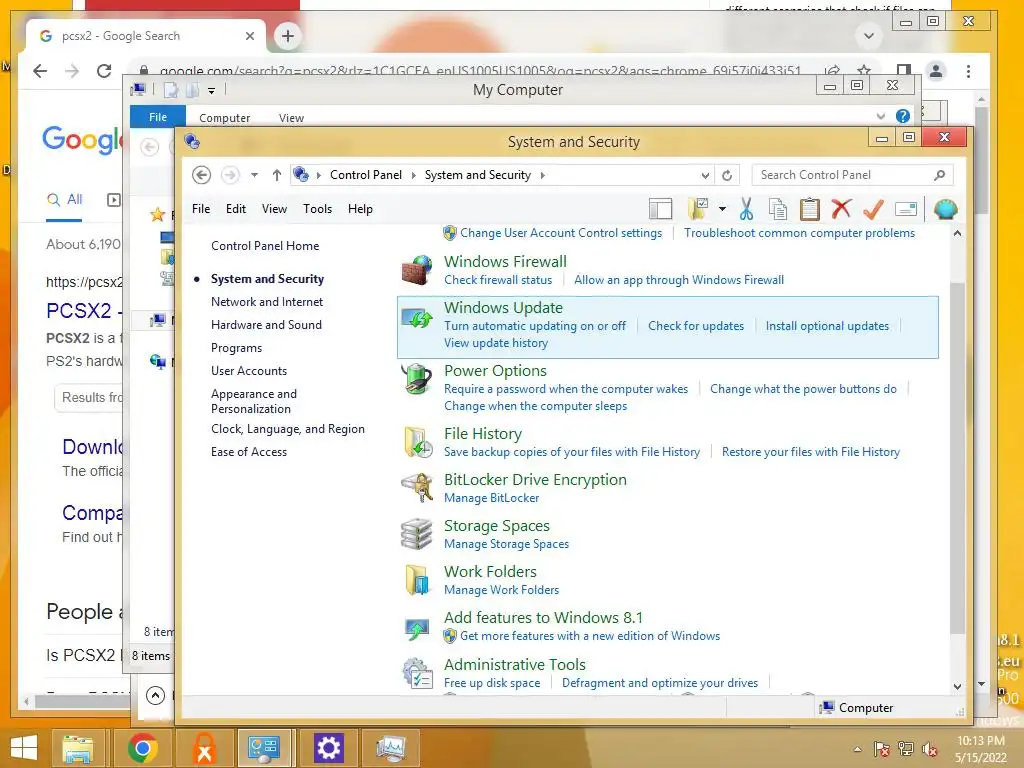
Task: Expand the My Computer ribbon chevron
Action: 881,116
